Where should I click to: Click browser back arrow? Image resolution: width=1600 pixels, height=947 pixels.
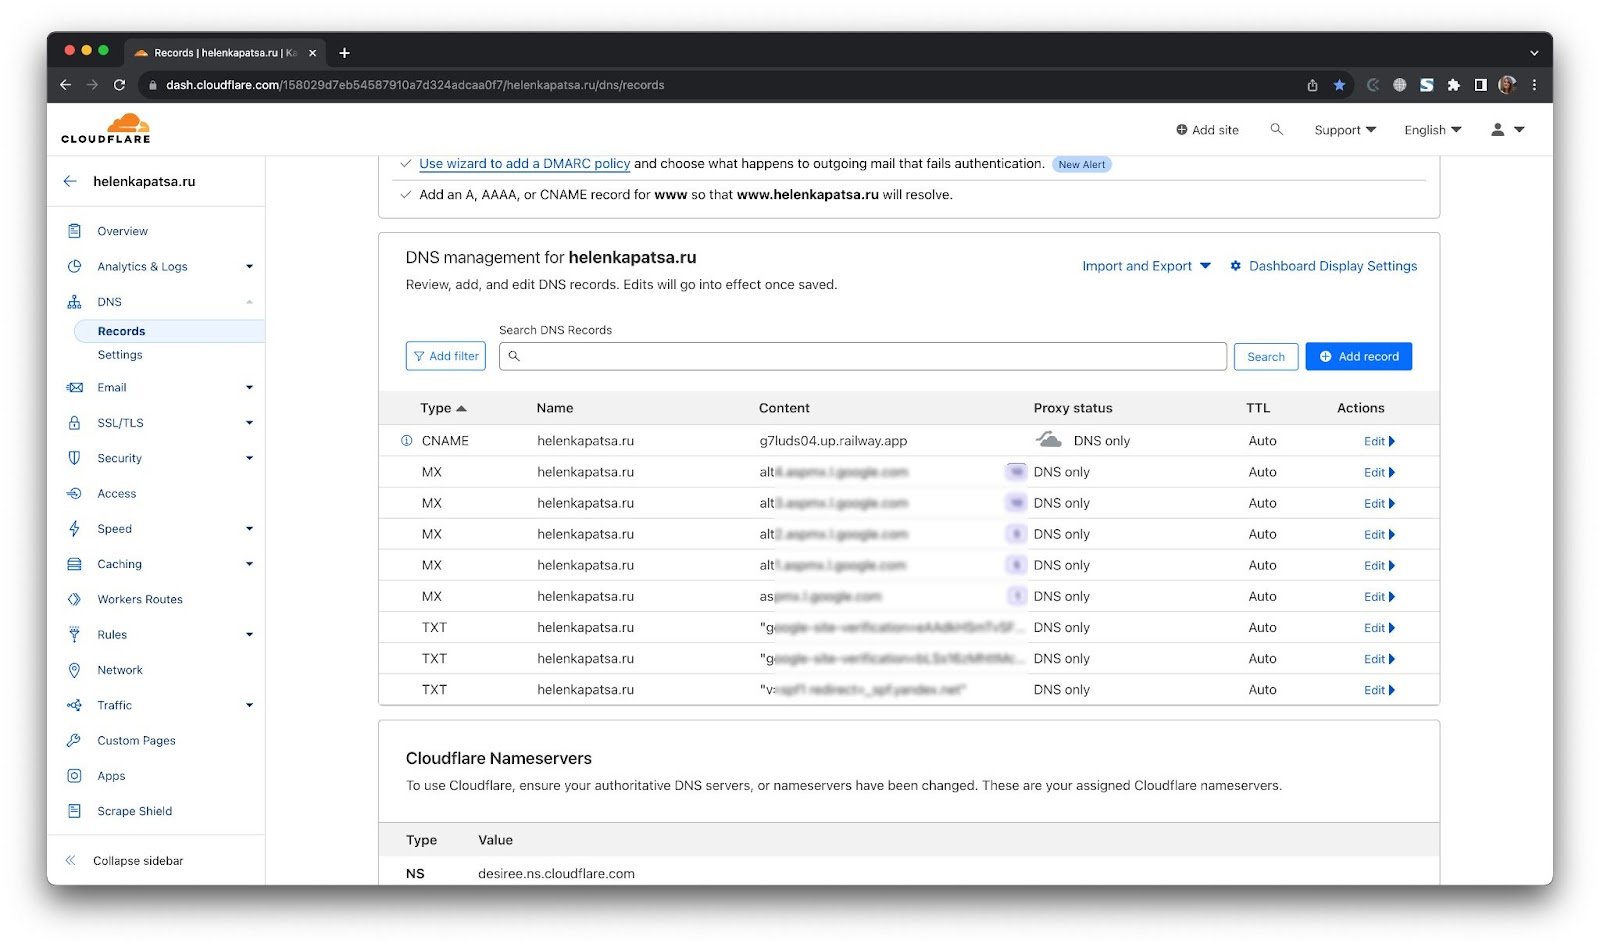tap(65, 85)
